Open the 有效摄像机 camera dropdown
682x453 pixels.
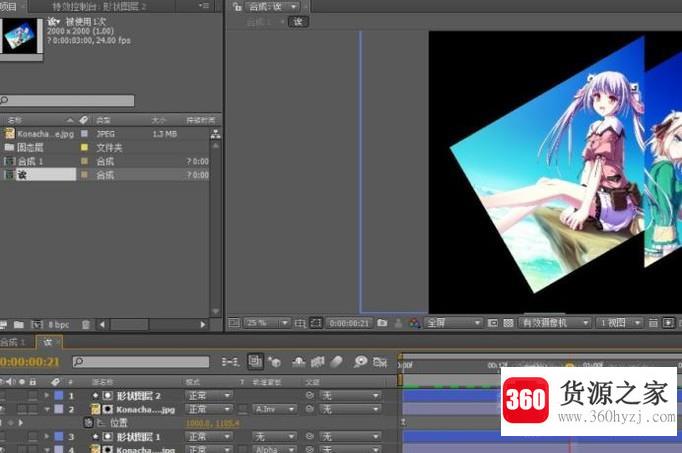[x=554, y=323]
